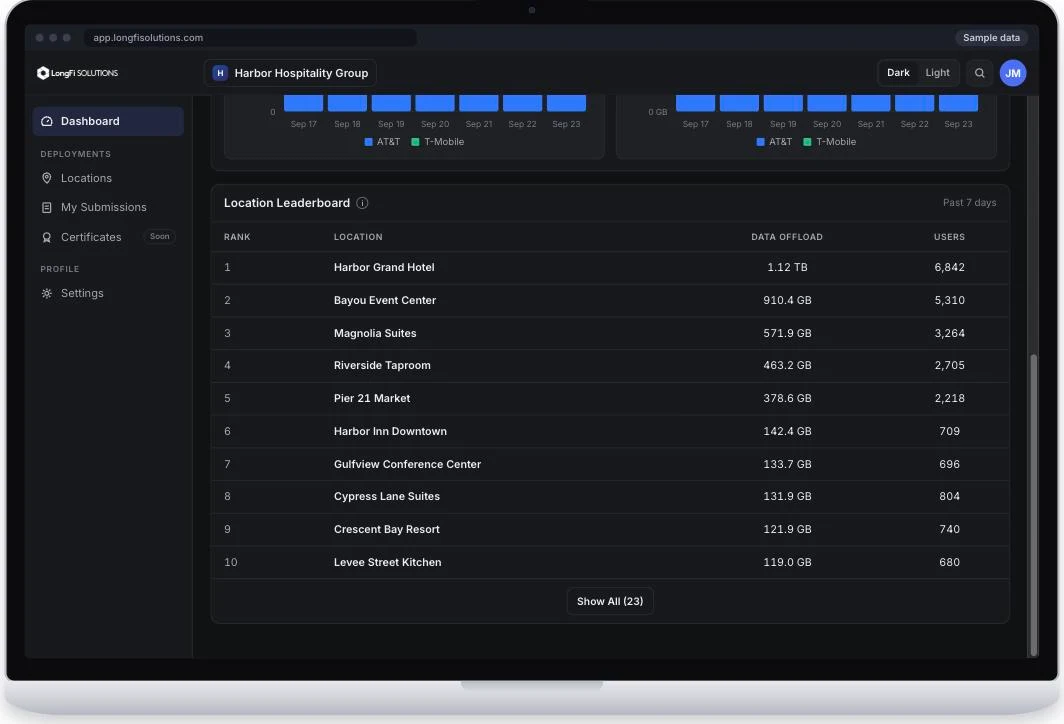Click the Settings gear icon
The width and height of the screenshot is (1064, 724).
47,293
